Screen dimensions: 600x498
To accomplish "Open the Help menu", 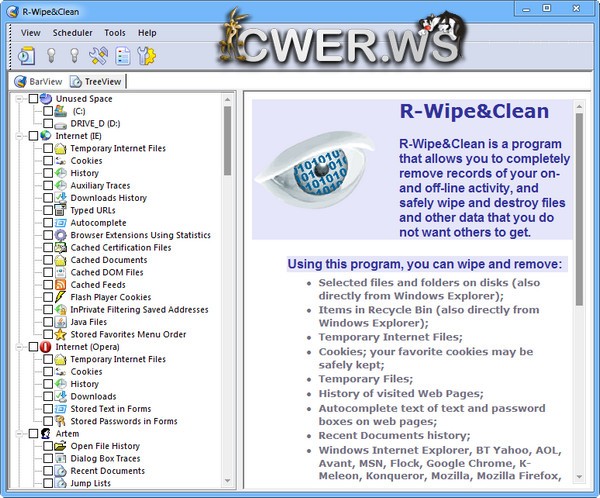I will [x=147, y=33].
